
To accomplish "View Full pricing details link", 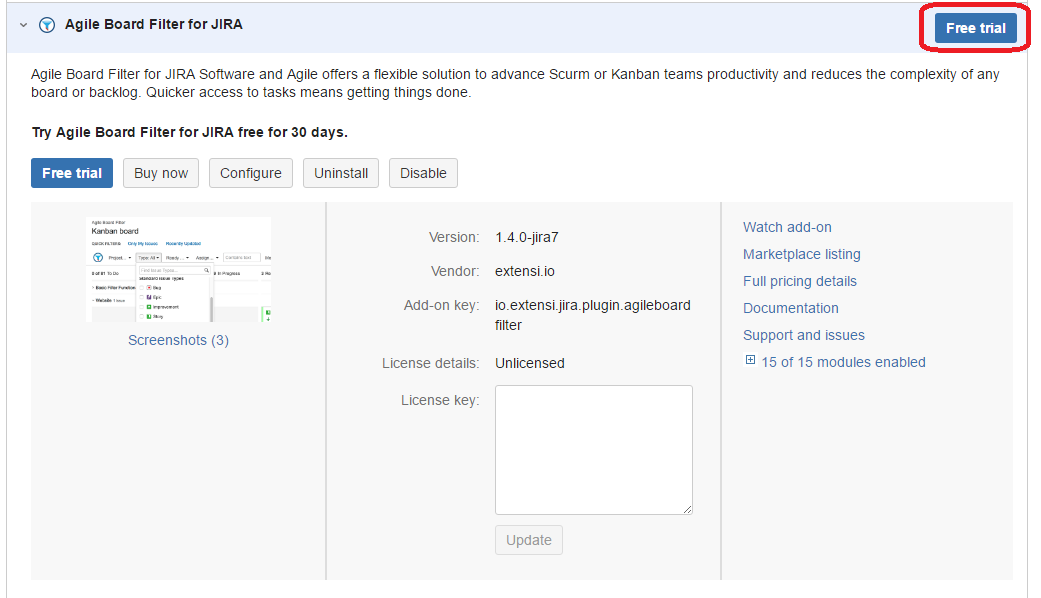I will click(x=799, y=281).
